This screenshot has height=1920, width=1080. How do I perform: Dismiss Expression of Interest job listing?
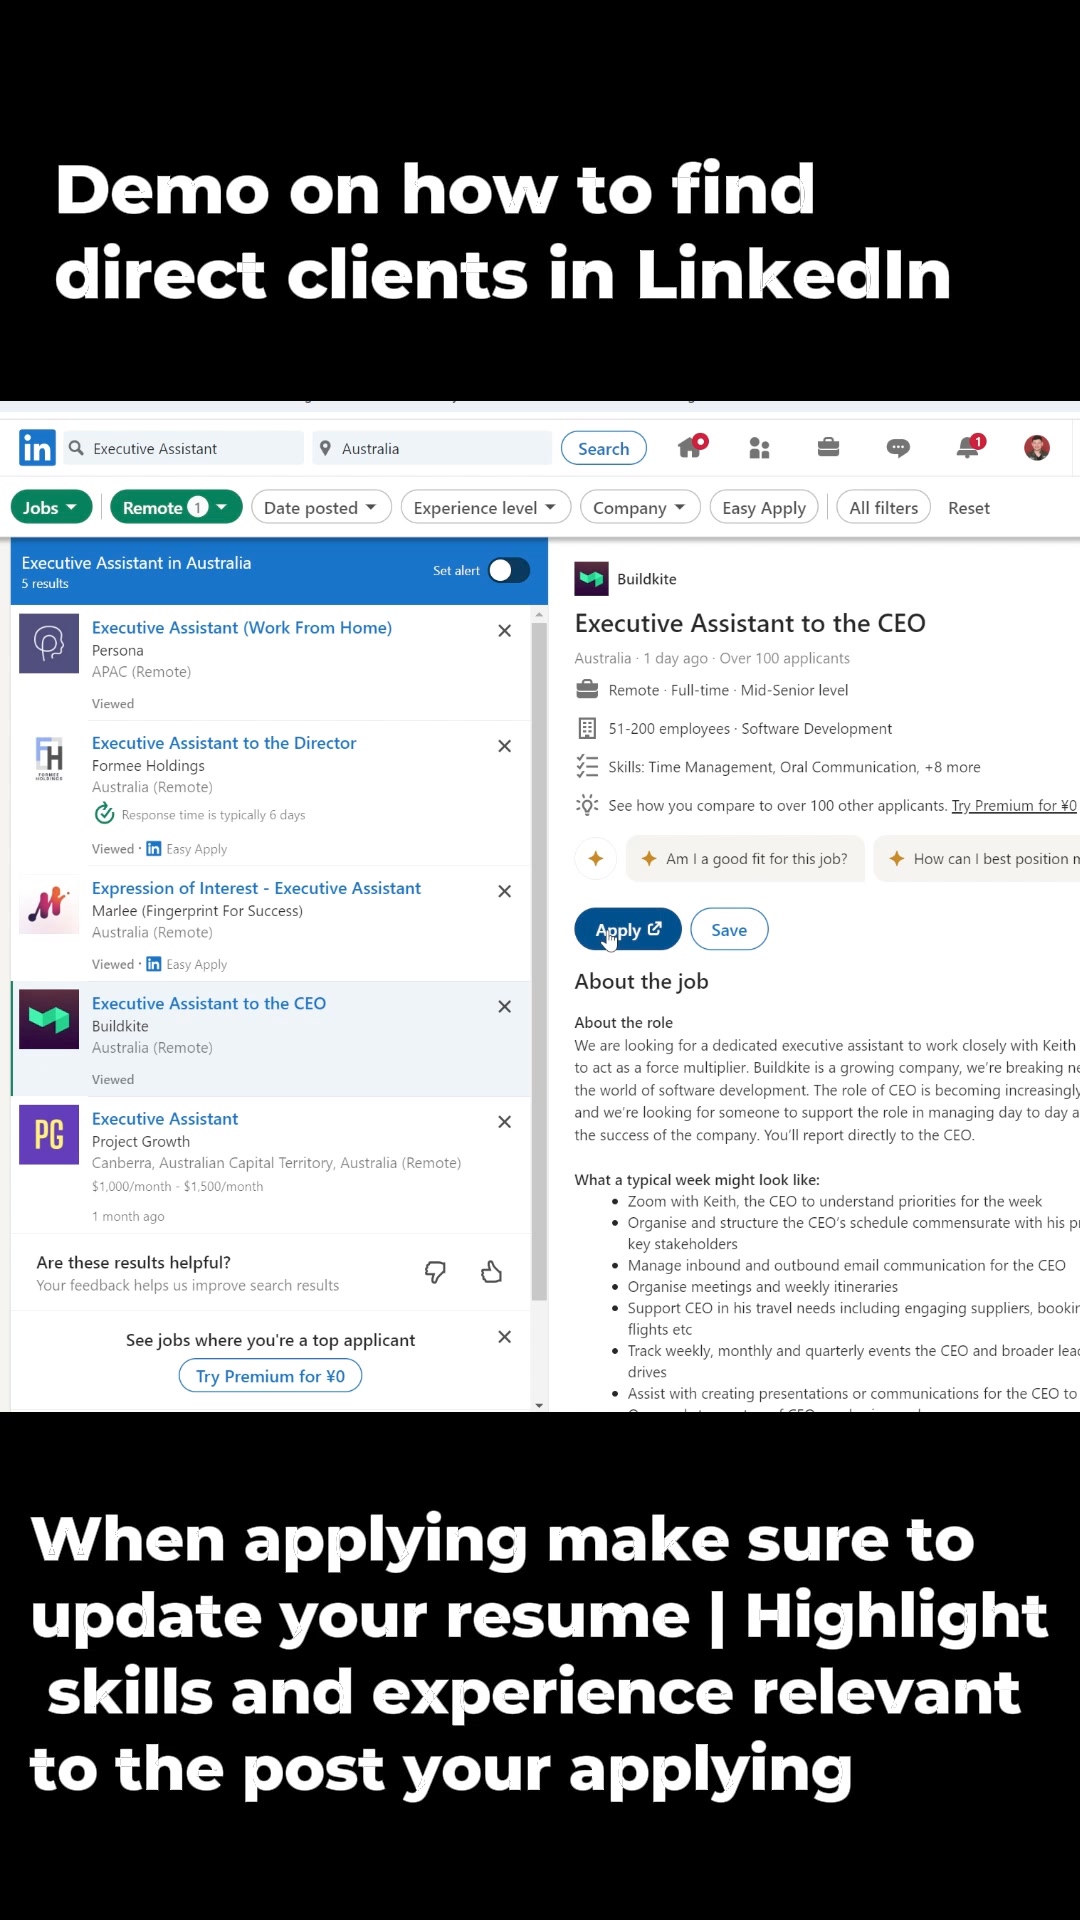coord(505,891)
